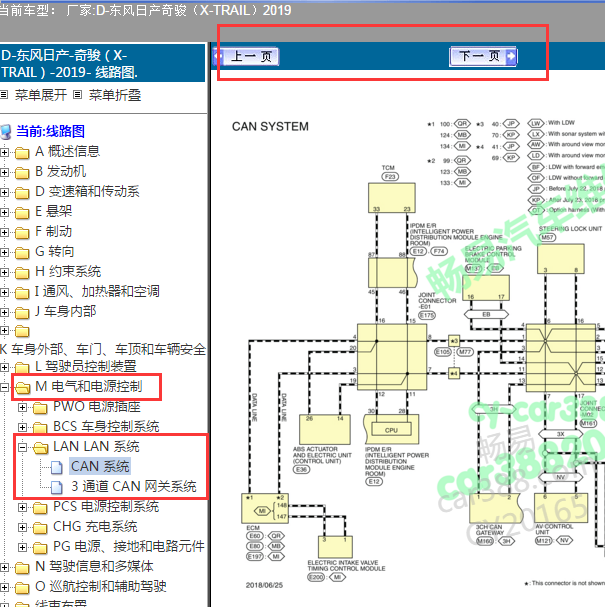Select the PCS 电源控制系统 label
605x607 pixels.
(x=106, y=506)
